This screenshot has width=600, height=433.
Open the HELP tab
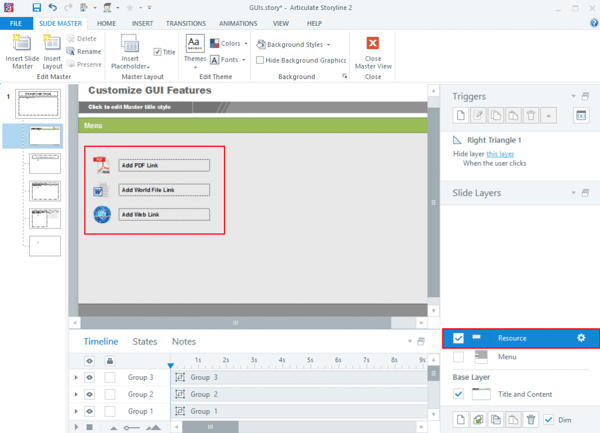pyautogui.click(x=314, y=23)
